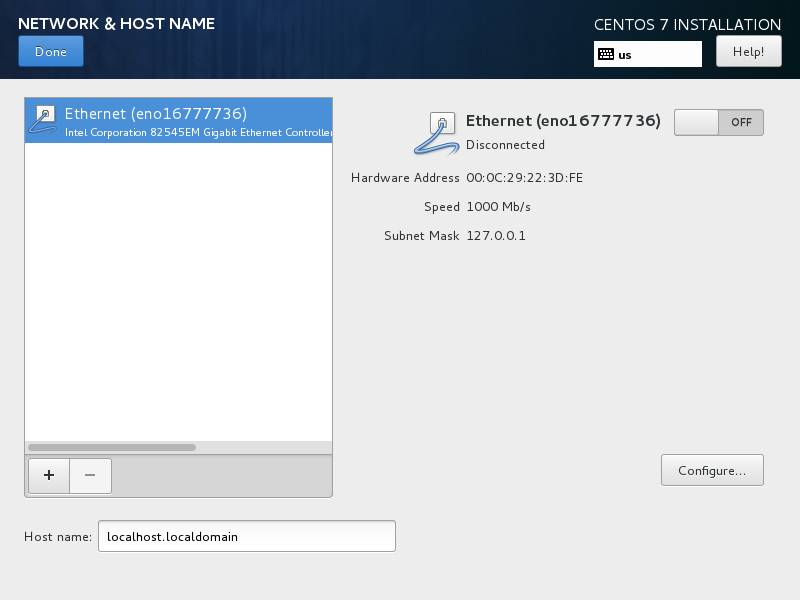The height and width of the screenshot is (600, 800).
Task: Open the Configure... button
Action: pos(712,470)
